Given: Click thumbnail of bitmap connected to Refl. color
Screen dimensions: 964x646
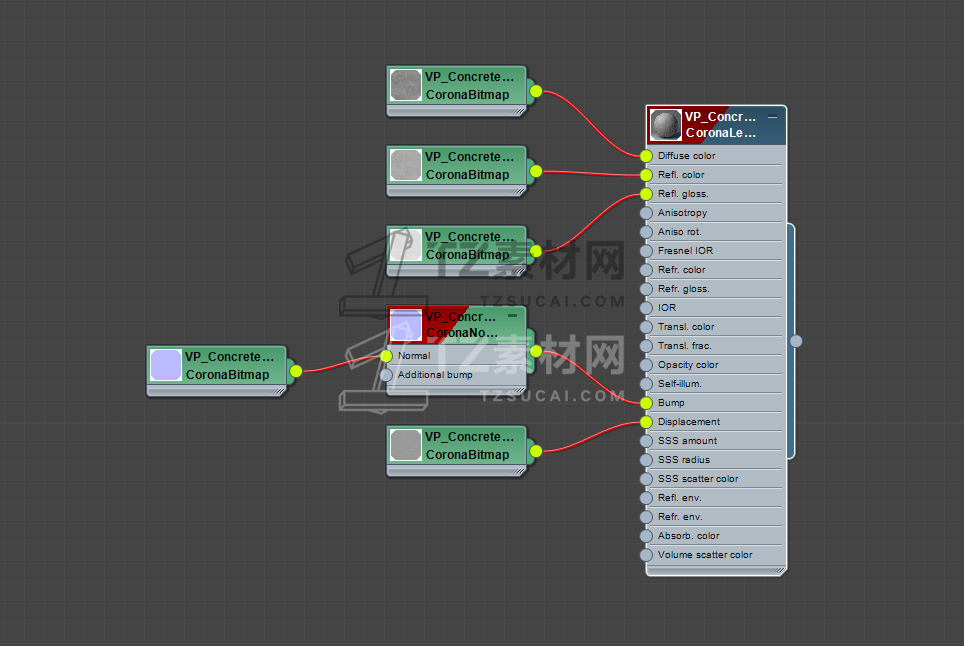Looking at the screenshot, I should 406,165.
